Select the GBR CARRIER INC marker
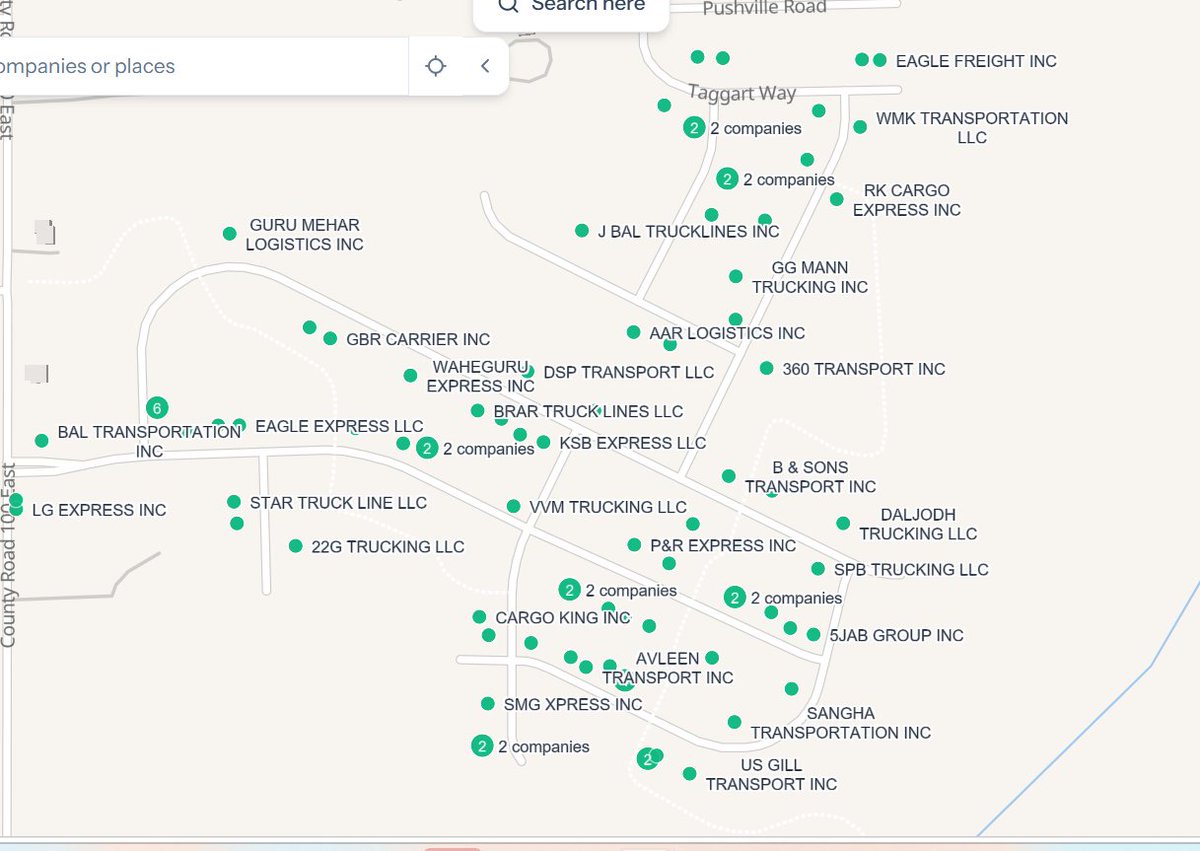This screenshot has height=851, width=1200. pos(330,339)
